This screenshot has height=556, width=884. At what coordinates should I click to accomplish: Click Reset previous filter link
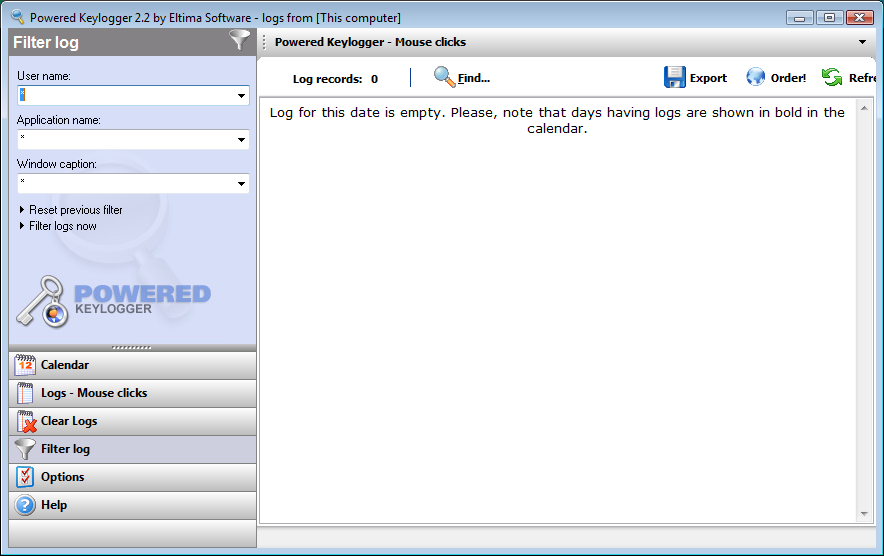tap(75, 210)
